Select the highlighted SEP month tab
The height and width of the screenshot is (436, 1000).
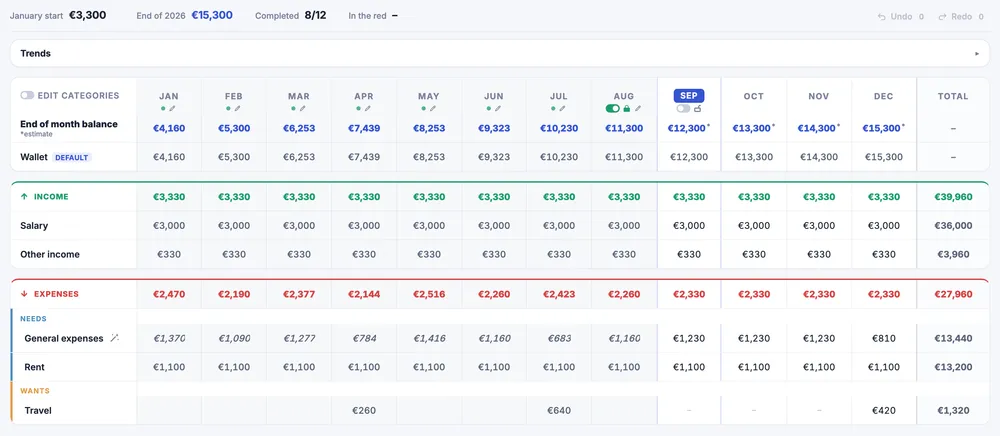pos(689,96)
